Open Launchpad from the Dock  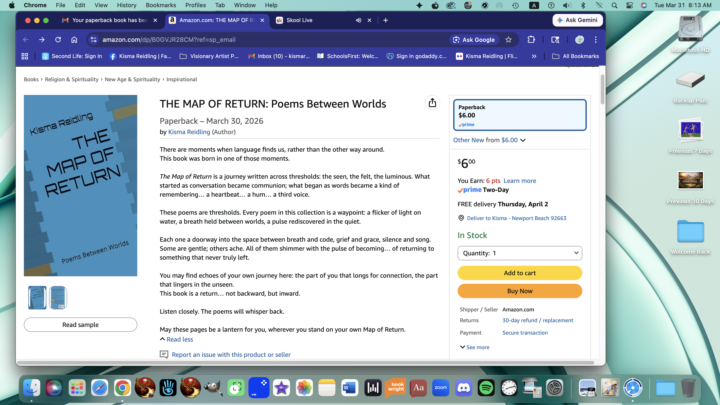coord(77,388)
